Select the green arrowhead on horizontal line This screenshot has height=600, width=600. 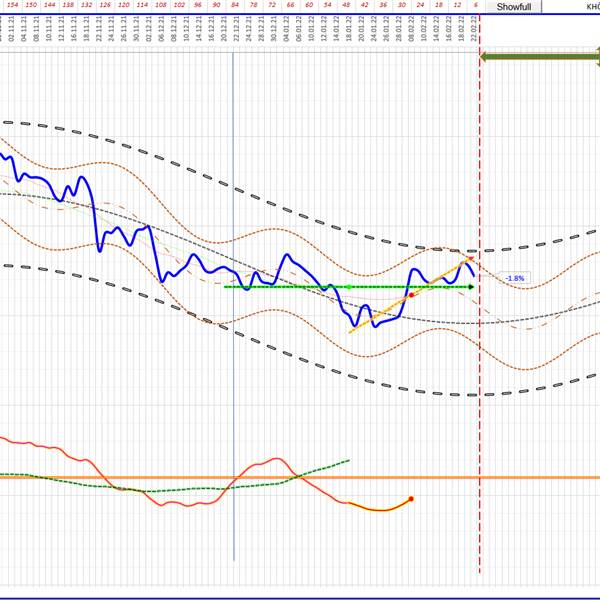471,287
